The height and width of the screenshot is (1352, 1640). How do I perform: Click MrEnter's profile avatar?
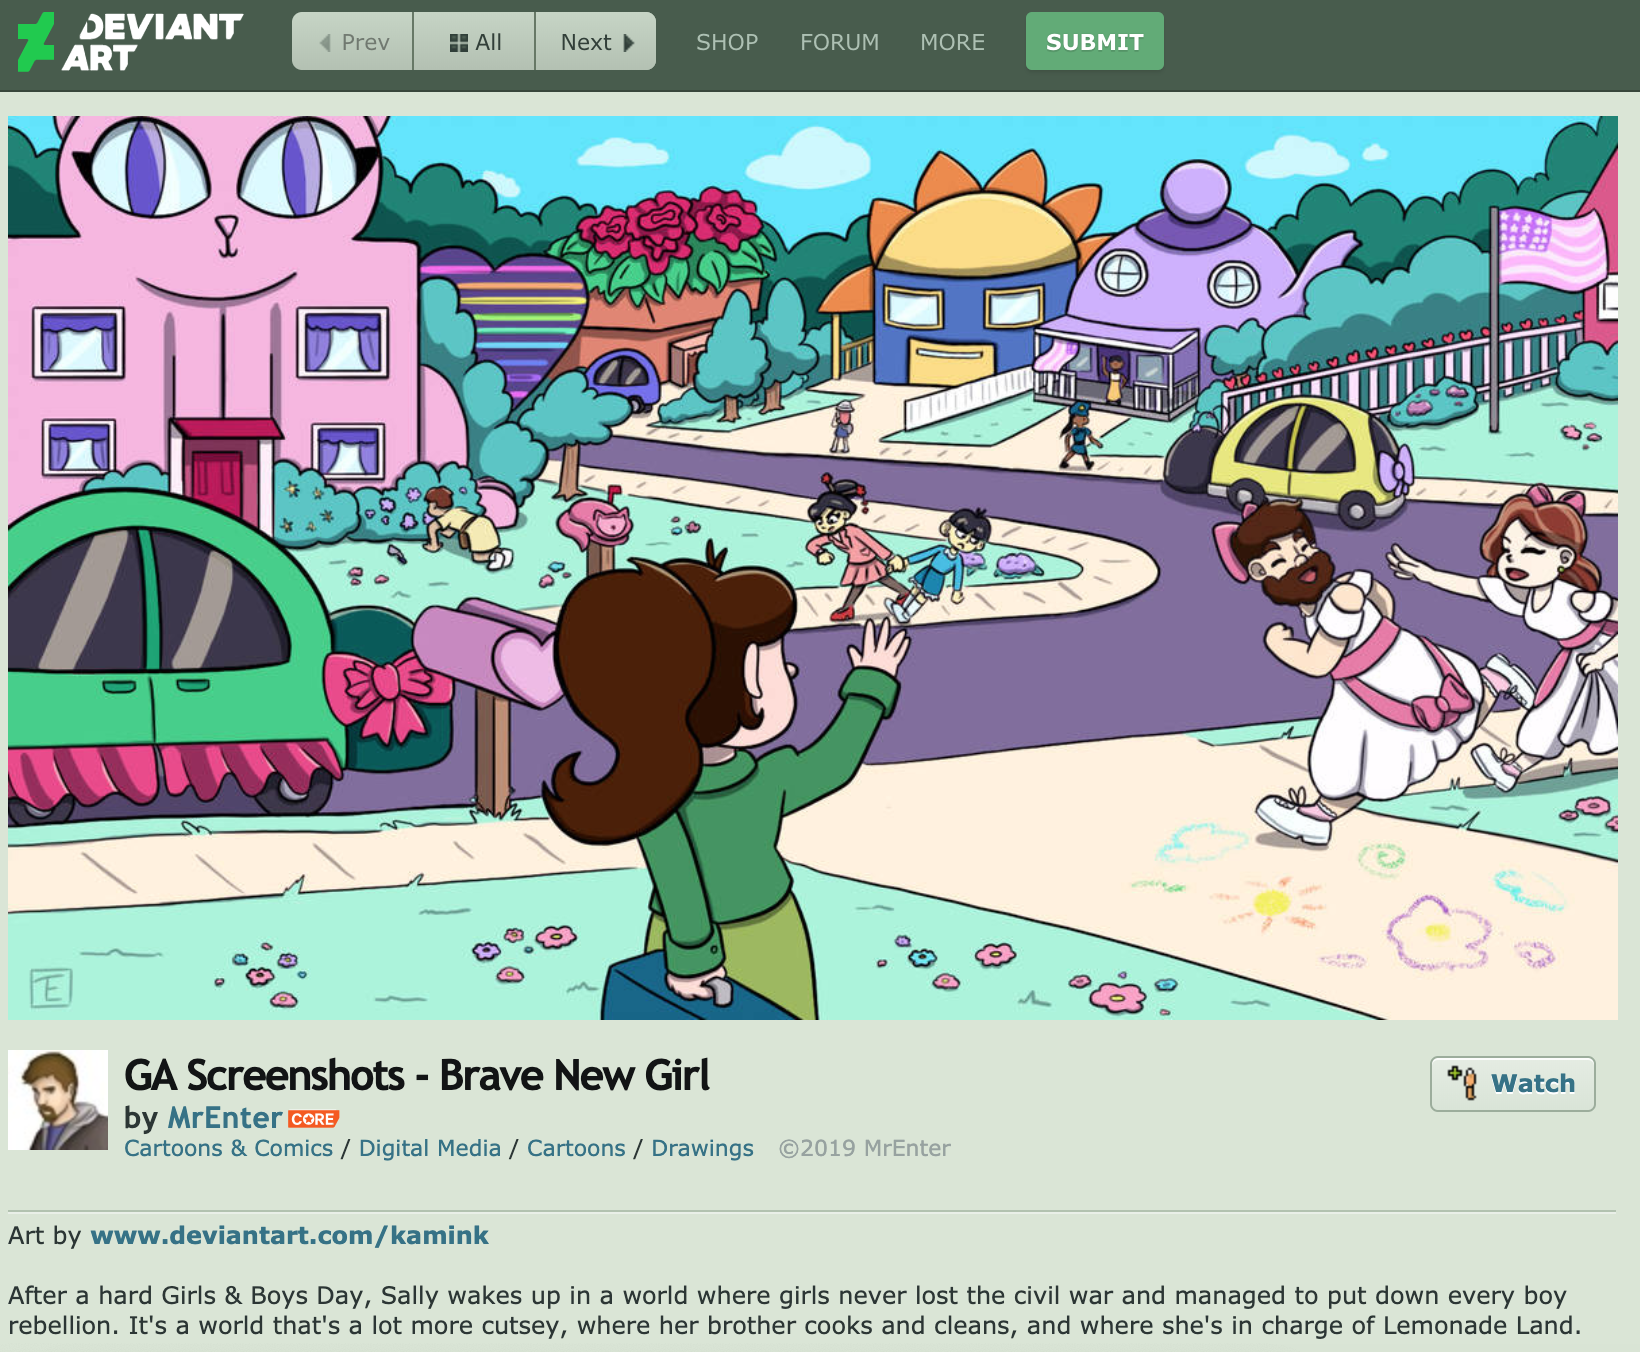pos(58,1100)
